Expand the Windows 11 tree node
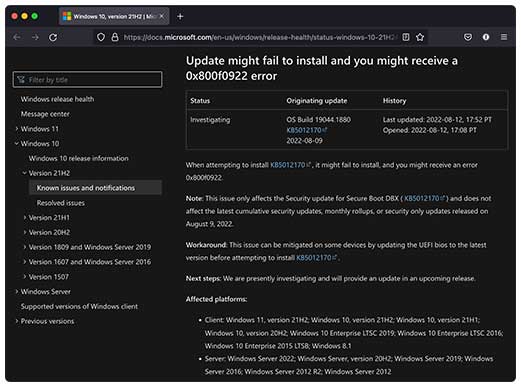The height and width of the screenshot is (387, 521). 17,129
